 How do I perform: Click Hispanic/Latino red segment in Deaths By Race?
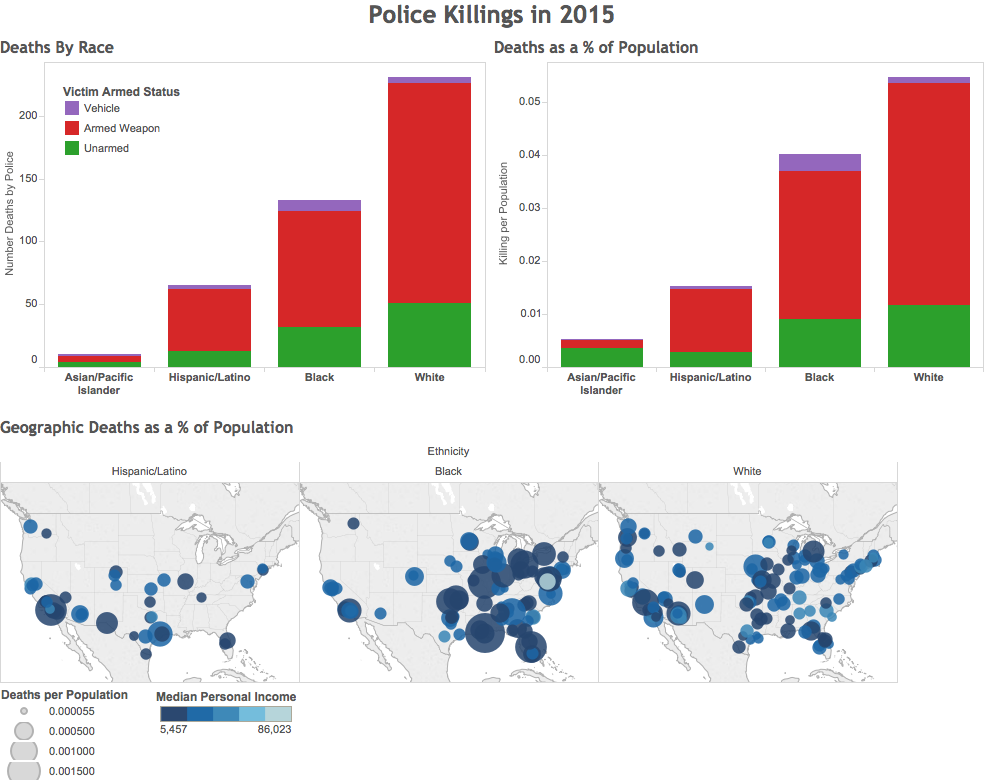point(210,320)
